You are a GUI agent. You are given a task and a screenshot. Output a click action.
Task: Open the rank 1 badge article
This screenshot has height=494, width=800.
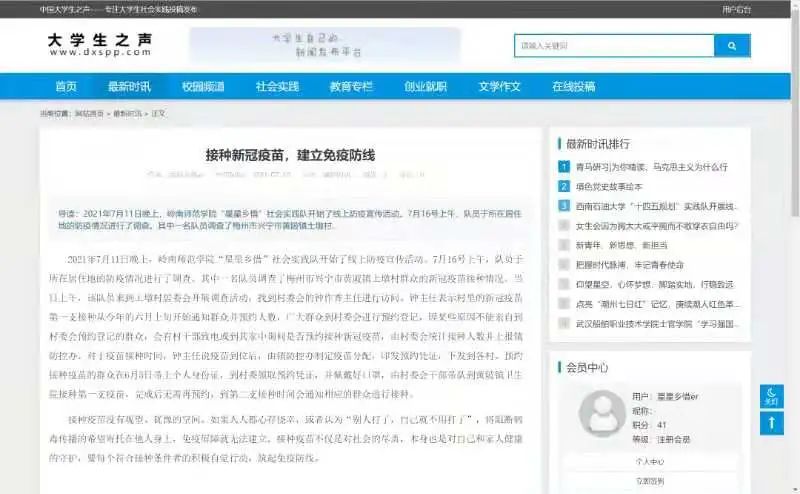point(564,167)
